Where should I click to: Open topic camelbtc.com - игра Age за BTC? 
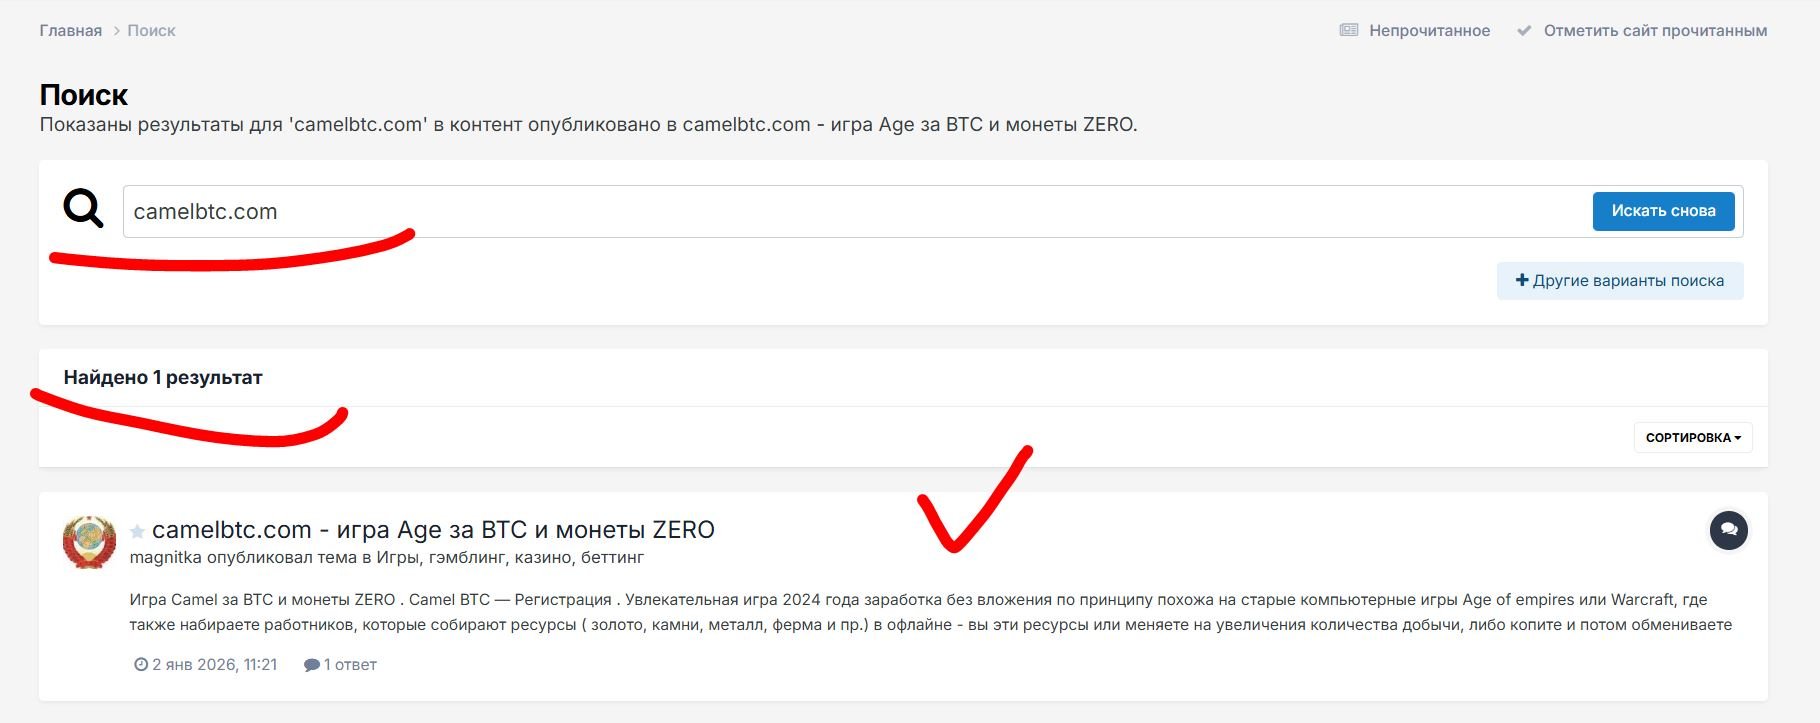[433, 530]
